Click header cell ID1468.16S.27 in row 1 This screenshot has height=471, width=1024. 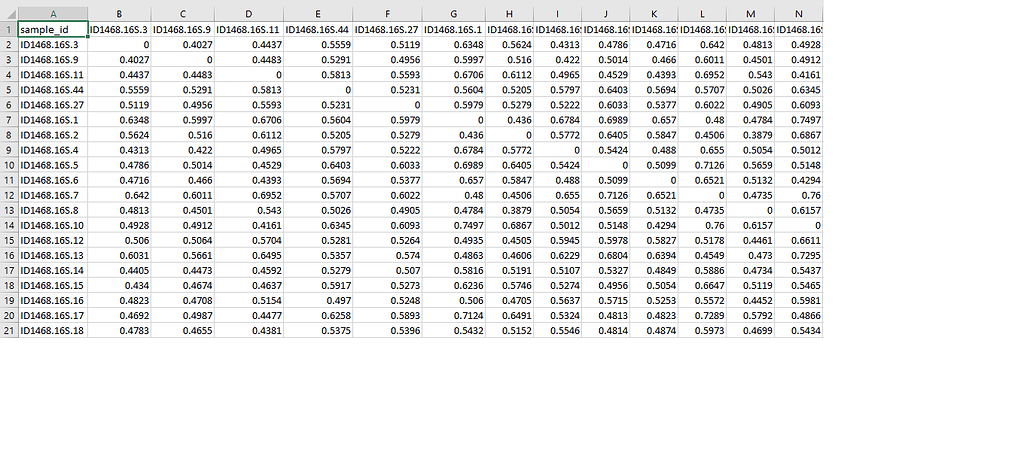point(387,29)
